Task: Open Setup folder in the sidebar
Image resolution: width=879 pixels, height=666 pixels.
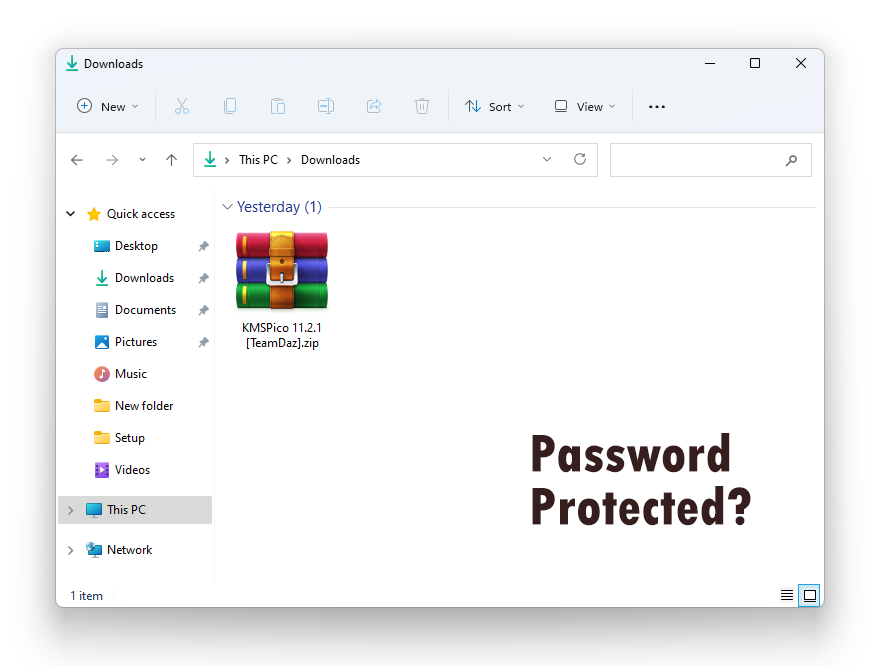Action: click(x=129, y=438)
